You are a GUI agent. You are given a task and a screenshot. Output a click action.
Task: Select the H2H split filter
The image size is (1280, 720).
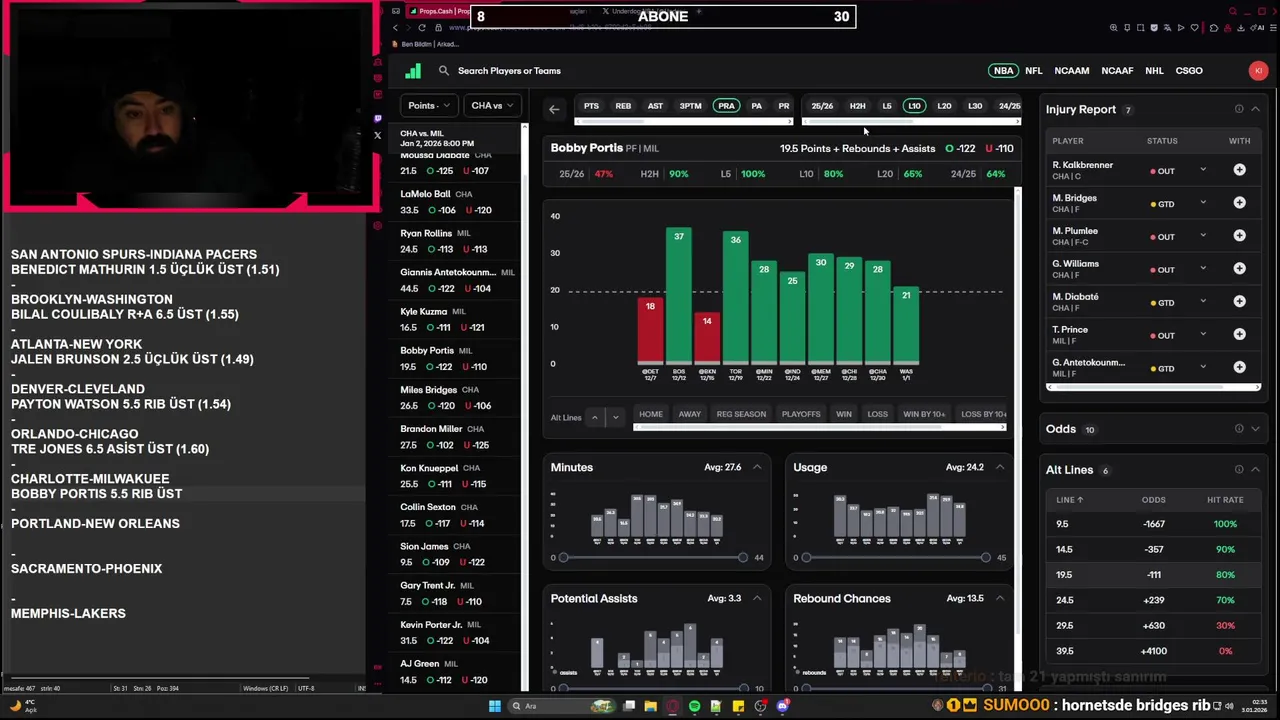click(857, 106)
